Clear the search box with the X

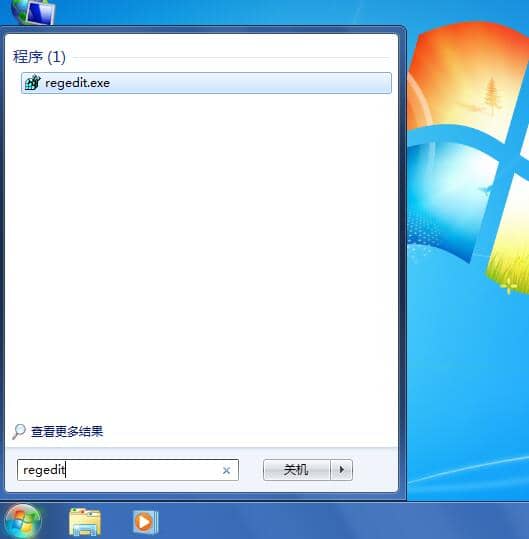coord(226,470)
